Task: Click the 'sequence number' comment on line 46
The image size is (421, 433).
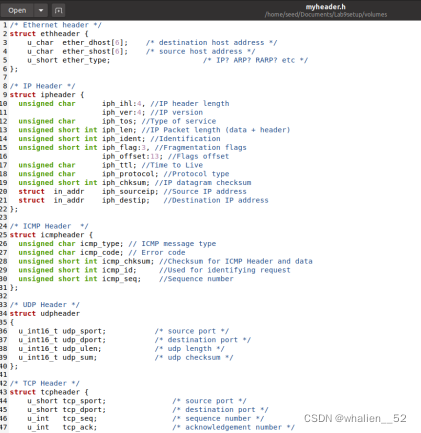Action: tap(218, 418)
